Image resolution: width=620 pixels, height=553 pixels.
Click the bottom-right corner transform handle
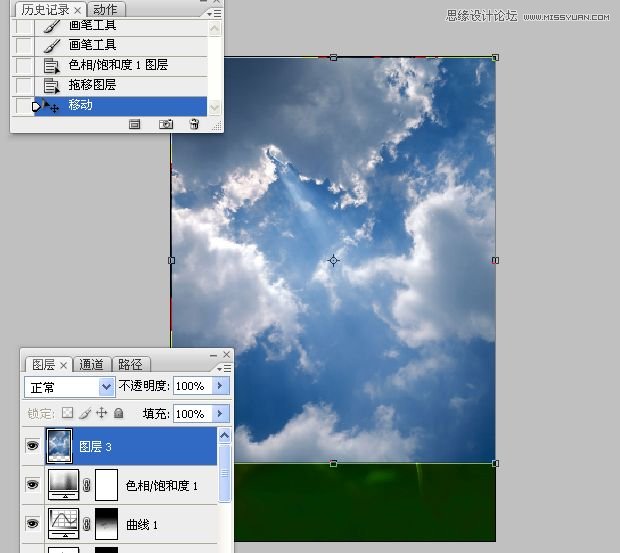[495, 463]
